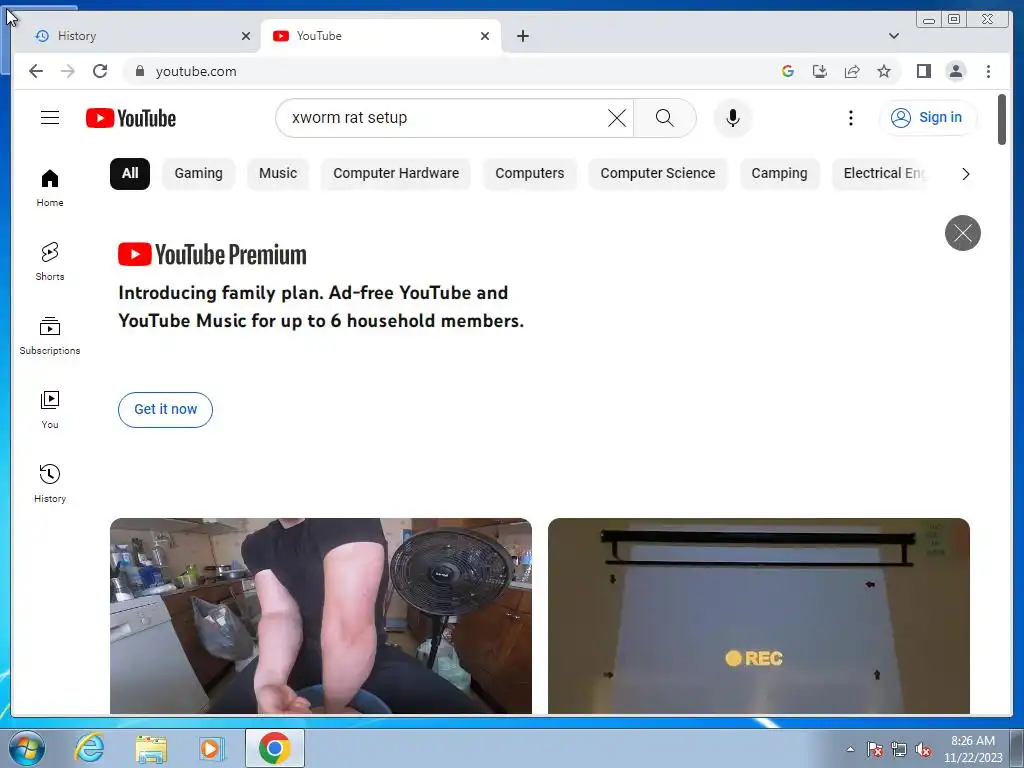Open Subscriptions in the sidebar
This screenshot has width=1024, height=768.
click(50, 336)
